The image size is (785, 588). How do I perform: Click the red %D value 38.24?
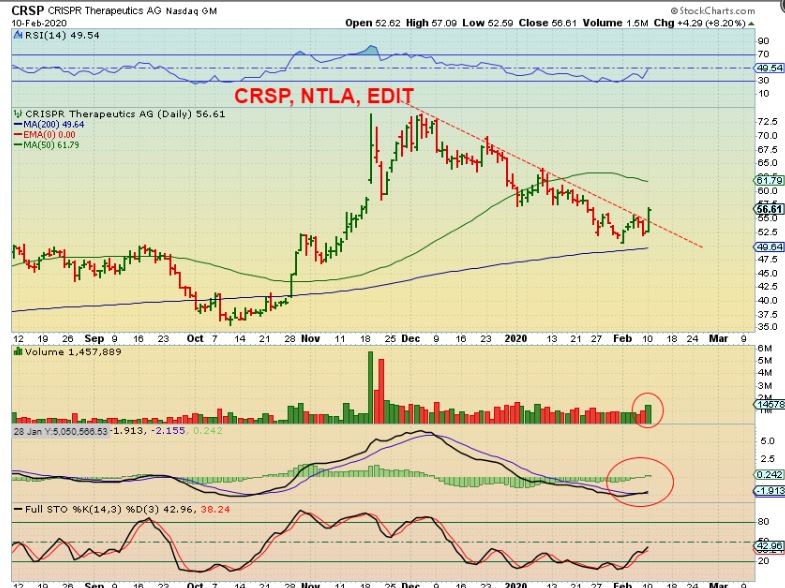[x=215, y=509]
